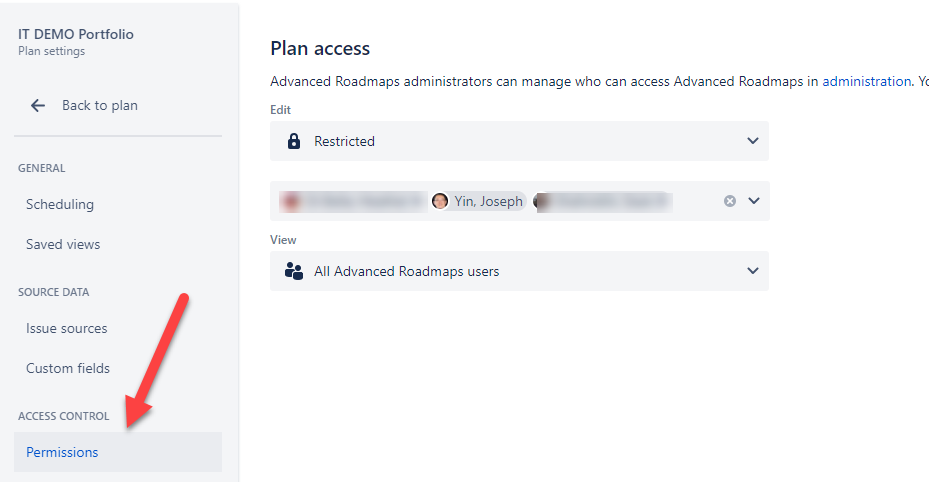Expand the View access dropdown chevron
The width and height of the screenshot is (929, 482).
coord(753,271)
